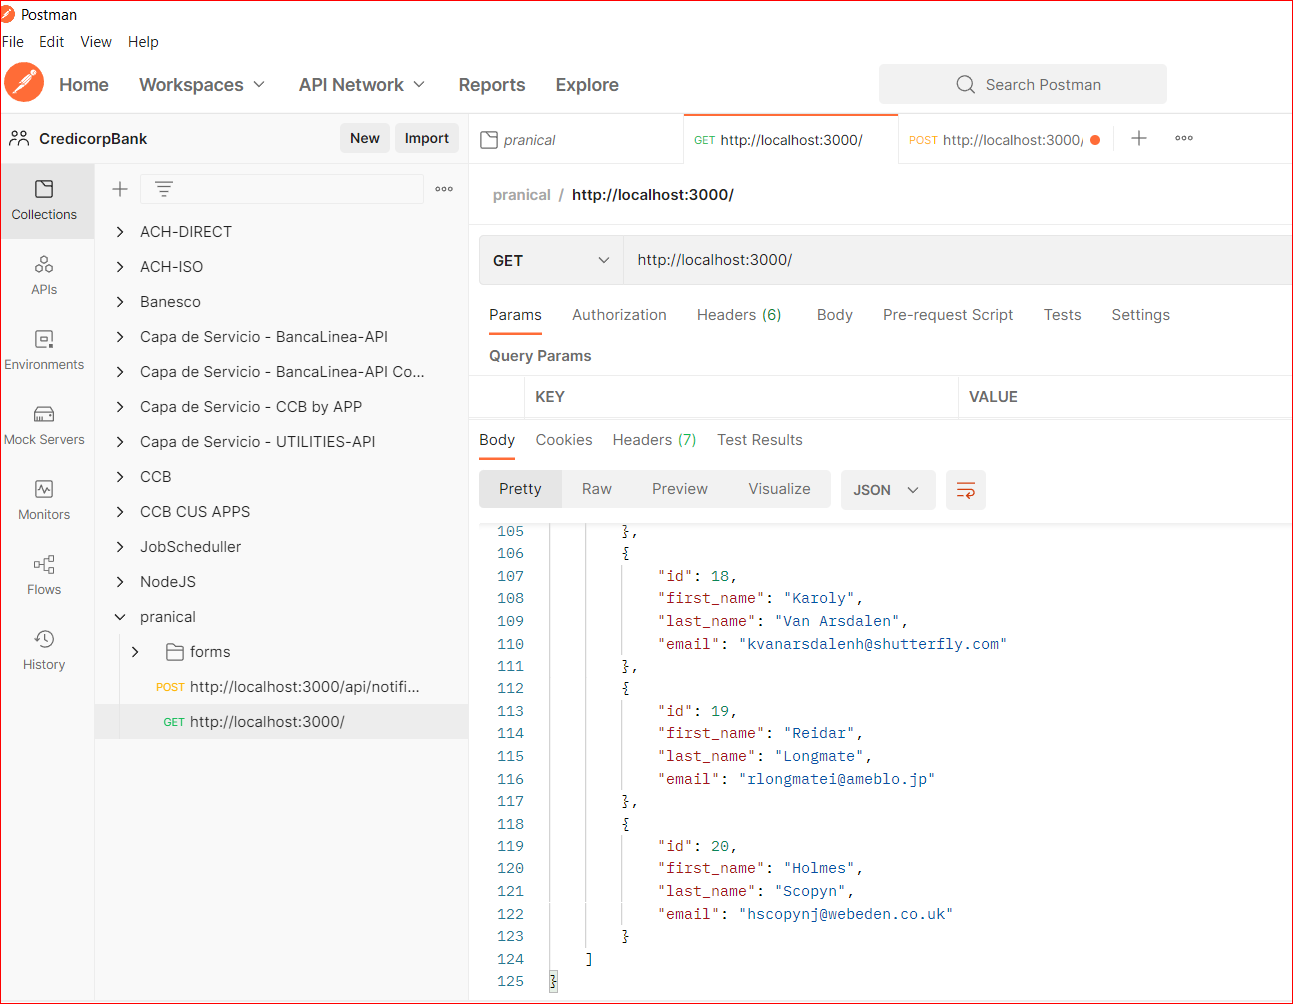This screenshot has width=1293, height=1004.
Task: Select the Preview response view
Action: [x=680, y=489]
